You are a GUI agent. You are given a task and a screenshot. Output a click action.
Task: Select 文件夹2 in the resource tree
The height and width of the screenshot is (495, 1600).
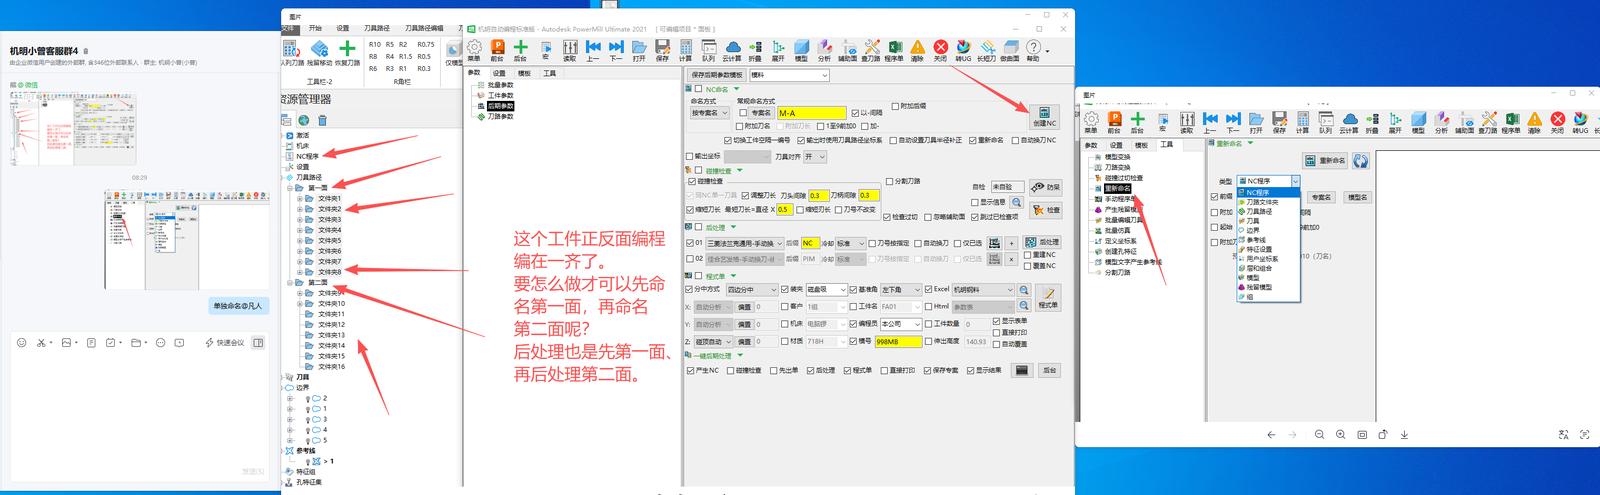[x=329, y=209]
